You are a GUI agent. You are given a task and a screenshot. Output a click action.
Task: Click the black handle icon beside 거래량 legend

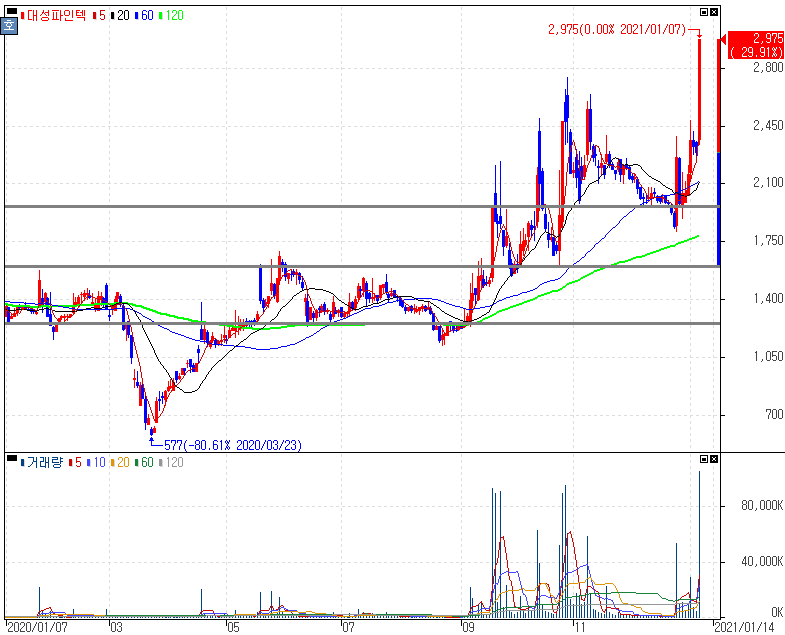click(11, 458)
